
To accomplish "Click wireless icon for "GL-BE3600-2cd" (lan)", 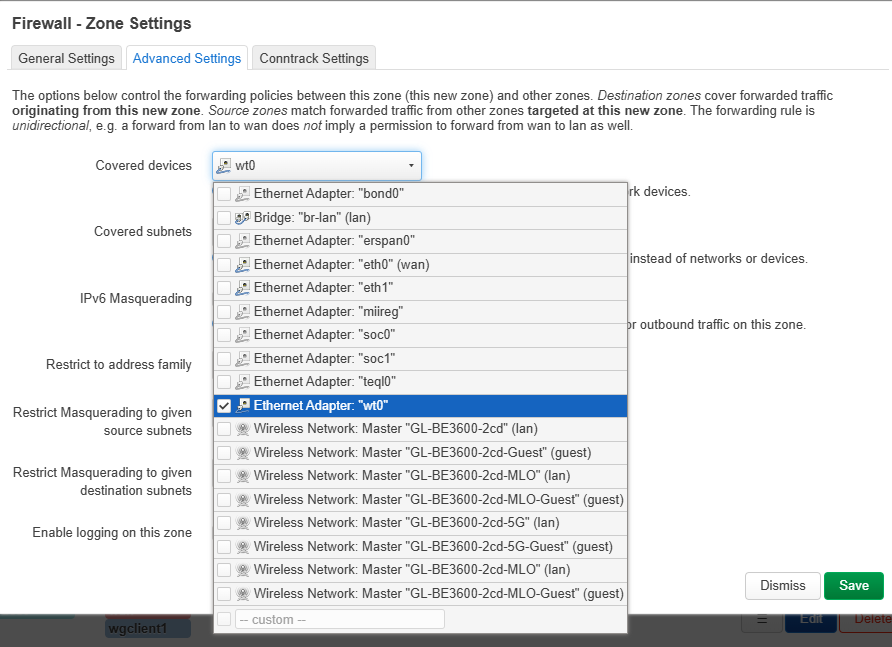I will point(242,429).
